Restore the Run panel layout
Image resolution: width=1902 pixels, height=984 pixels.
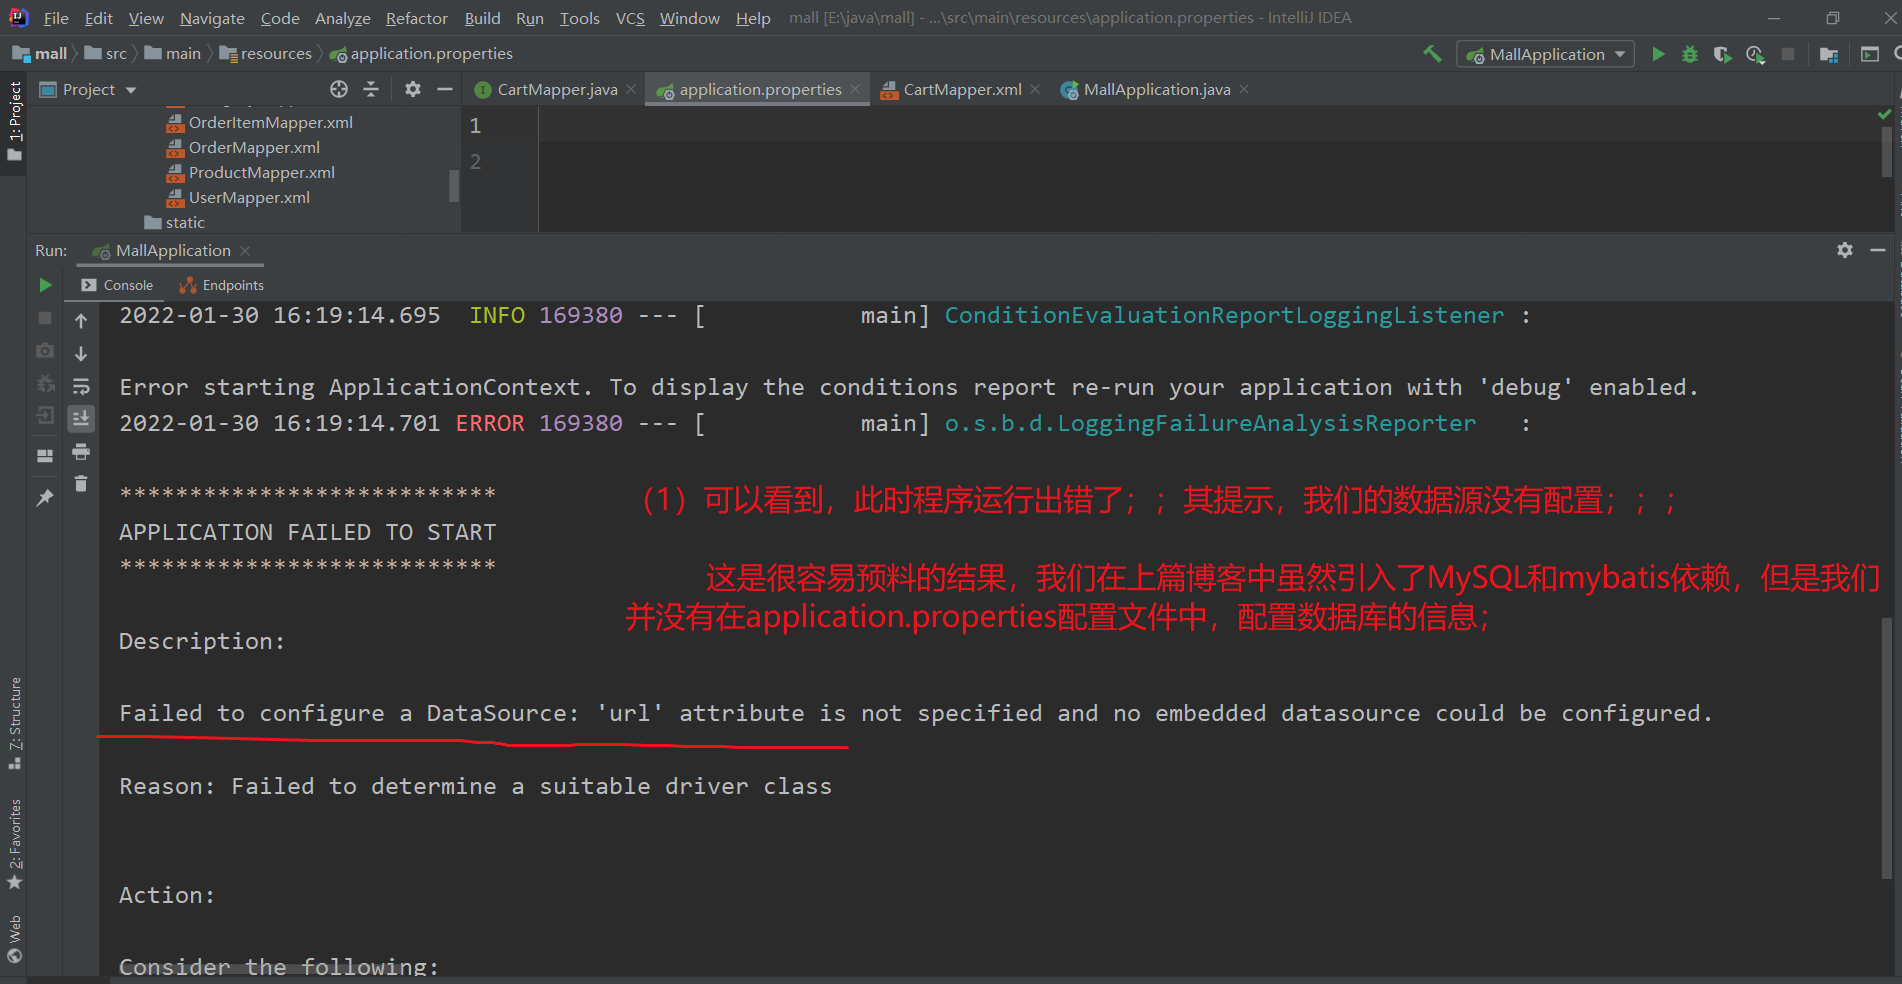coord(45,455)
